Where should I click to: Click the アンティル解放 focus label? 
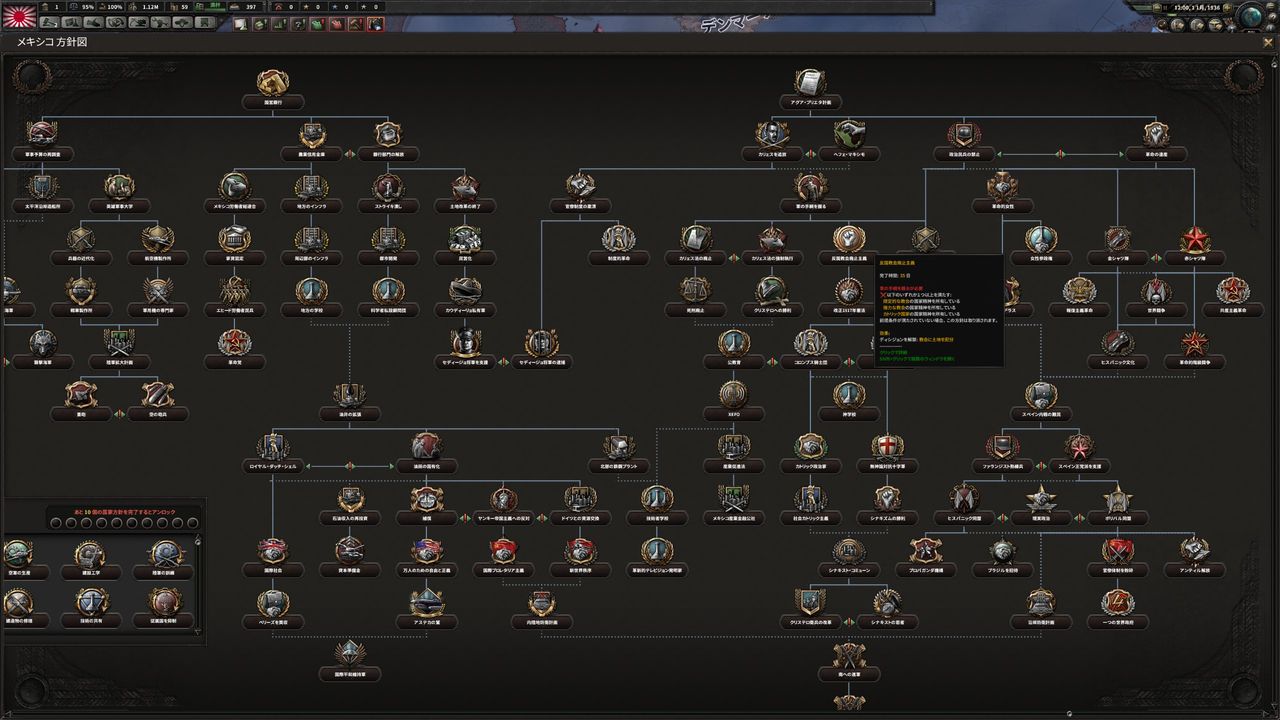[1194, 571]
